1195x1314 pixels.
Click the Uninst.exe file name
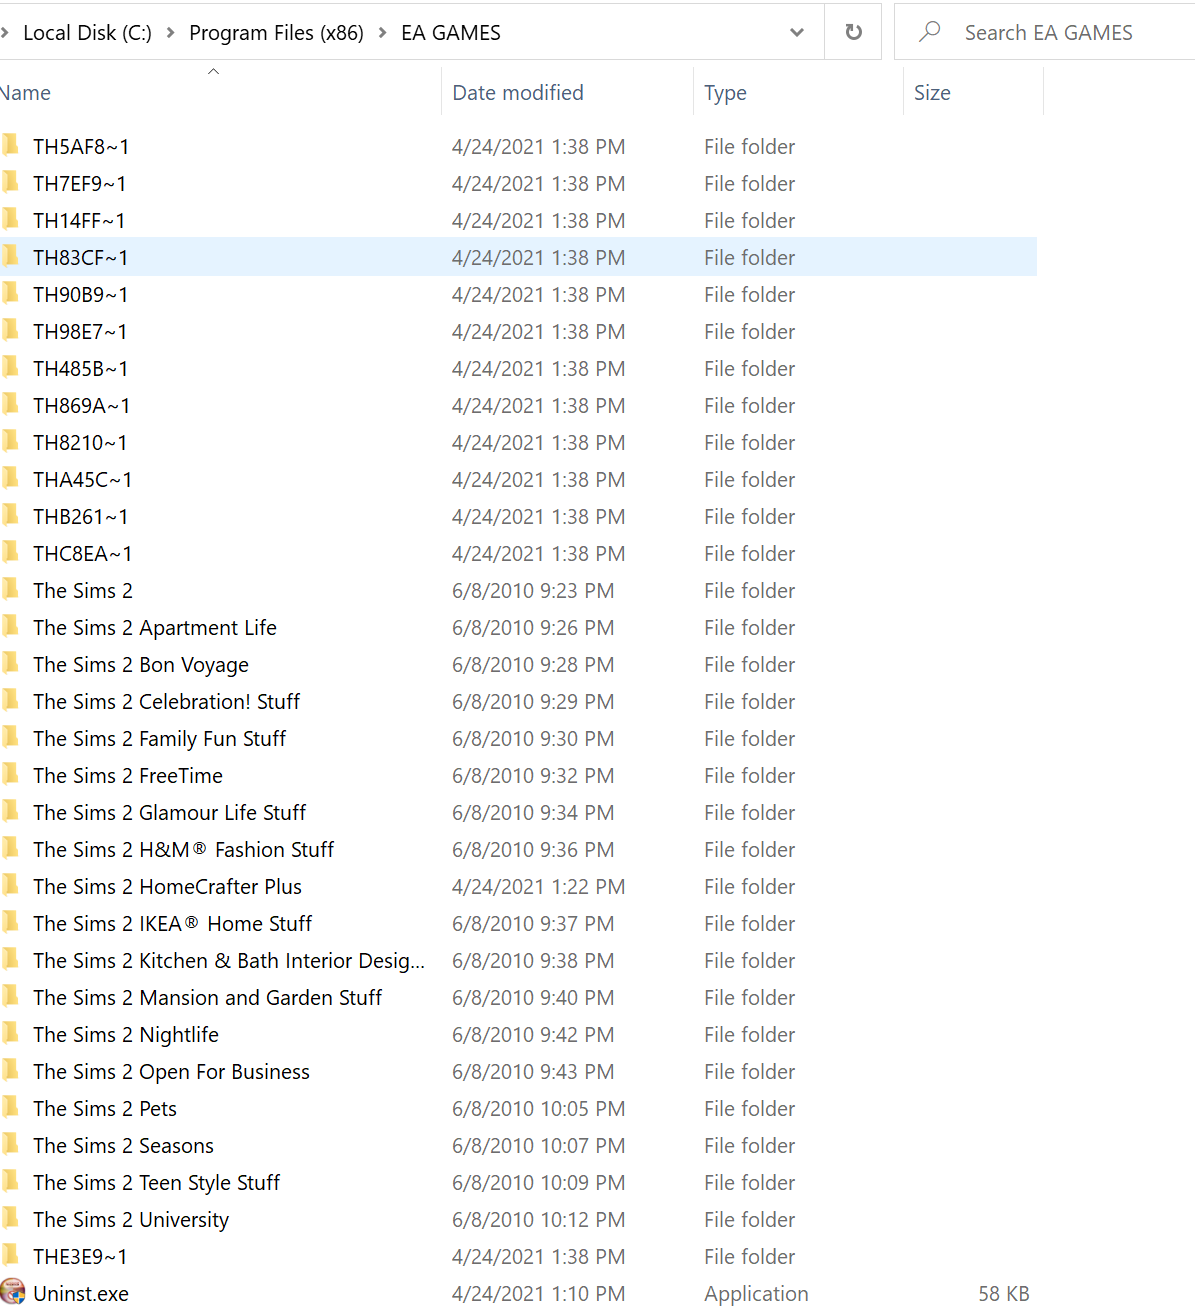coord(80,1294)
